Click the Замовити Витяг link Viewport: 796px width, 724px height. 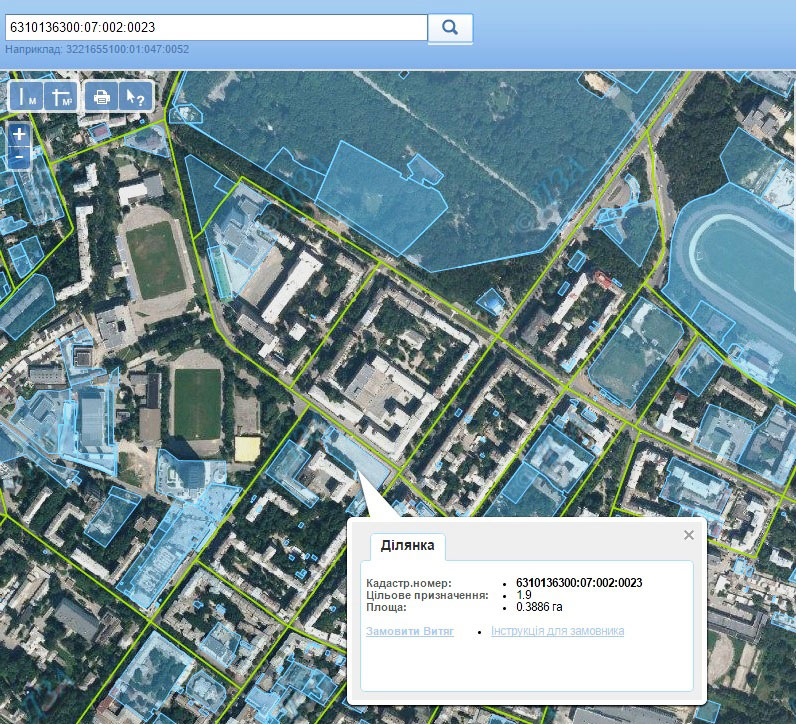410,631
